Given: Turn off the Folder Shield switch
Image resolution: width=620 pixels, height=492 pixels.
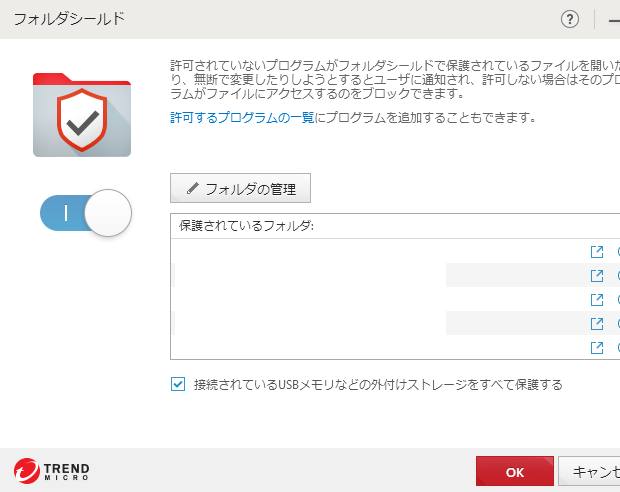Looking at the screenshot, I should (86, 213).
